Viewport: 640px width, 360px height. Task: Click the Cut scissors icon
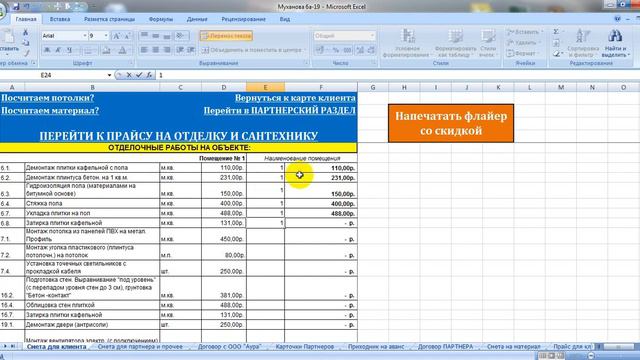(x=25, y=32)
